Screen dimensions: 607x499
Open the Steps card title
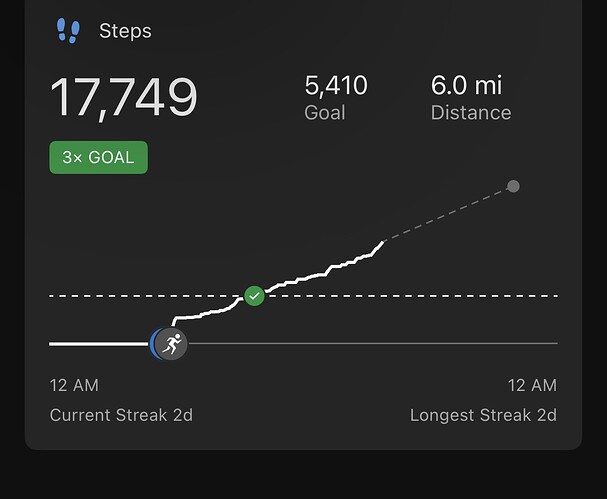coord(125,31)
